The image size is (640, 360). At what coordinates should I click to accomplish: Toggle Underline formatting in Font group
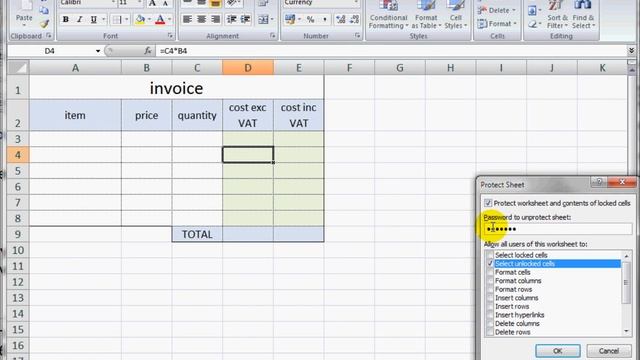click(93, 19)
